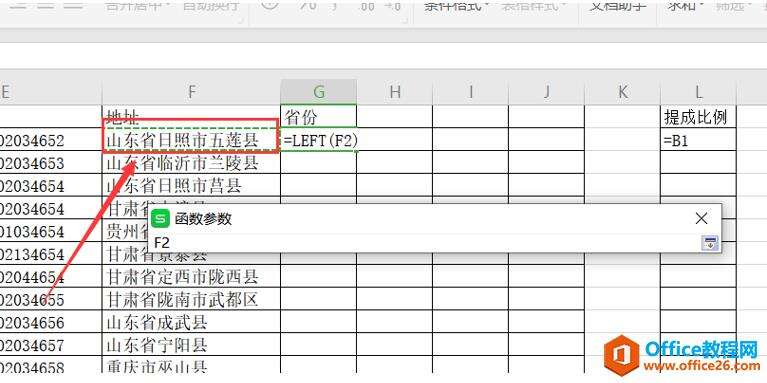The image size is (767, 383).
Task: Select column J header
Action: click(546, 91)
